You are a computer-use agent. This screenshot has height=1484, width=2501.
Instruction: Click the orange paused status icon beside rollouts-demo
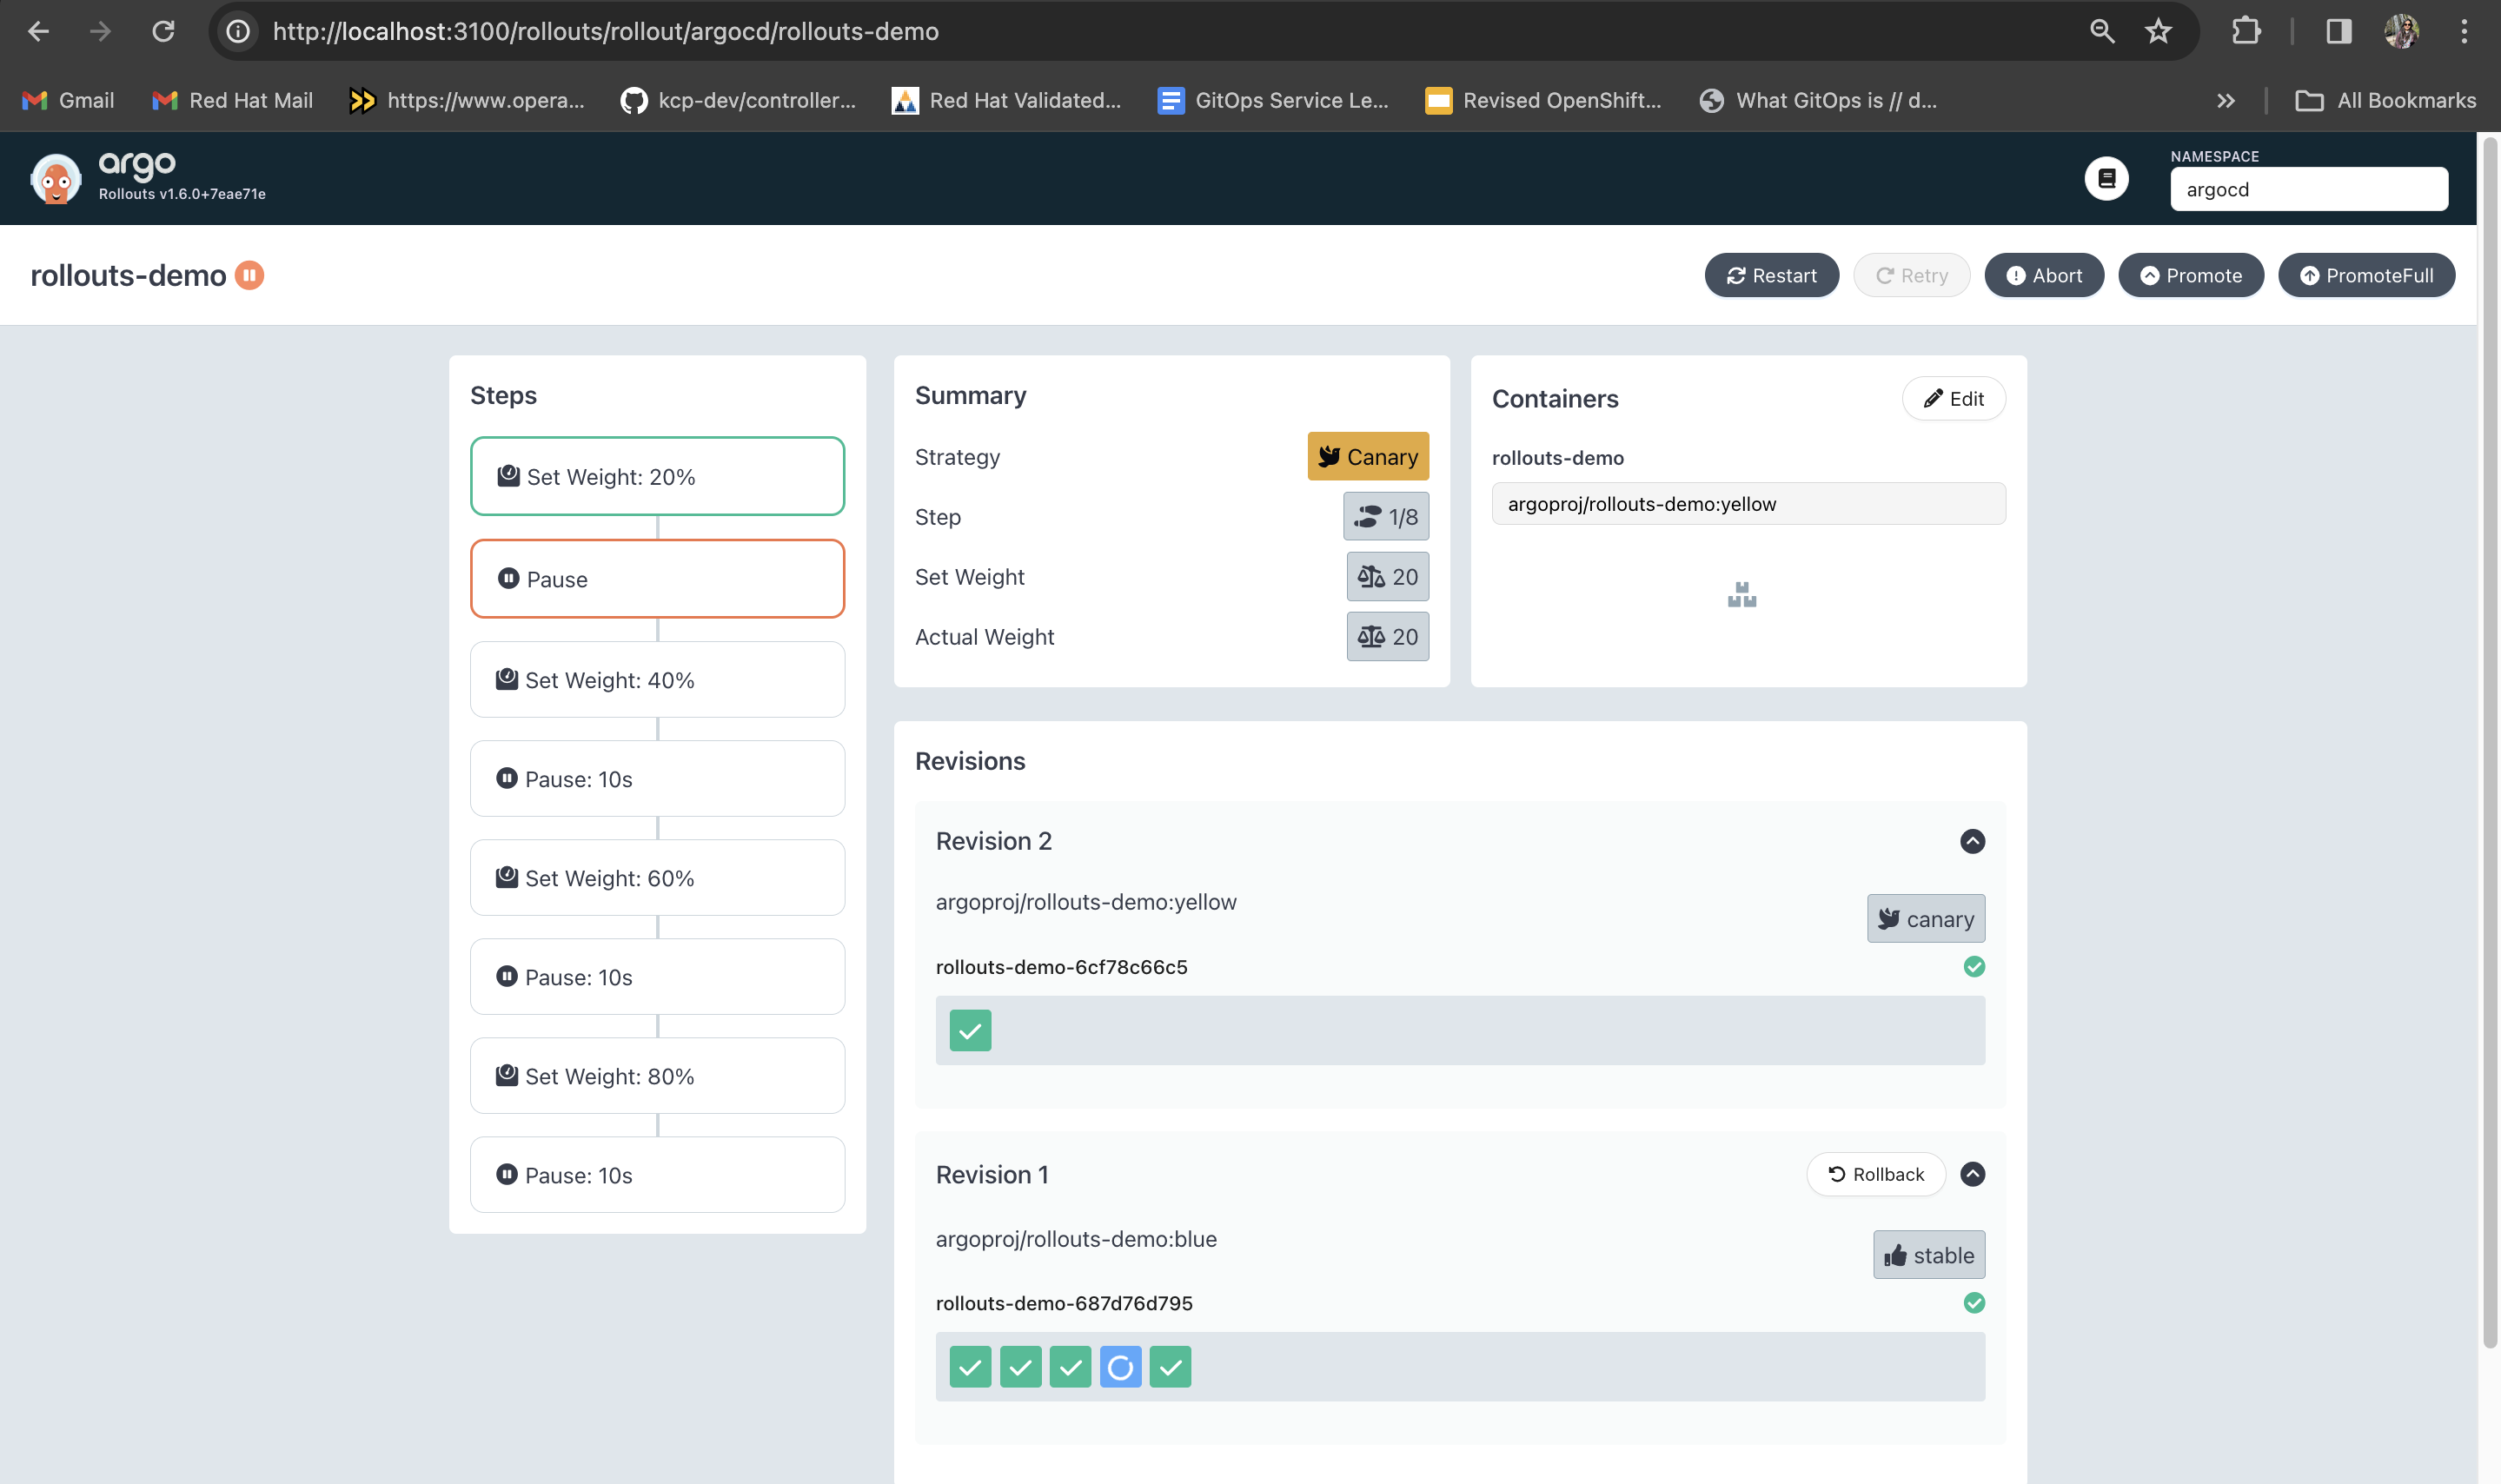pos(249,275)
